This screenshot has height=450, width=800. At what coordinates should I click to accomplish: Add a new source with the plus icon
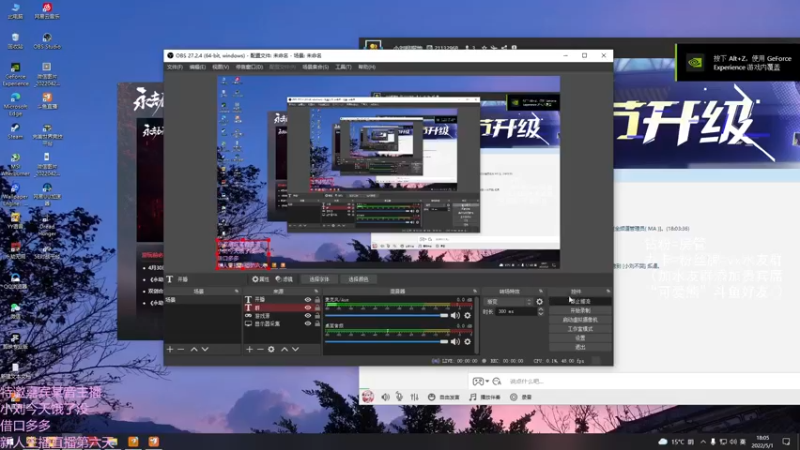click(x=249, y=349)
